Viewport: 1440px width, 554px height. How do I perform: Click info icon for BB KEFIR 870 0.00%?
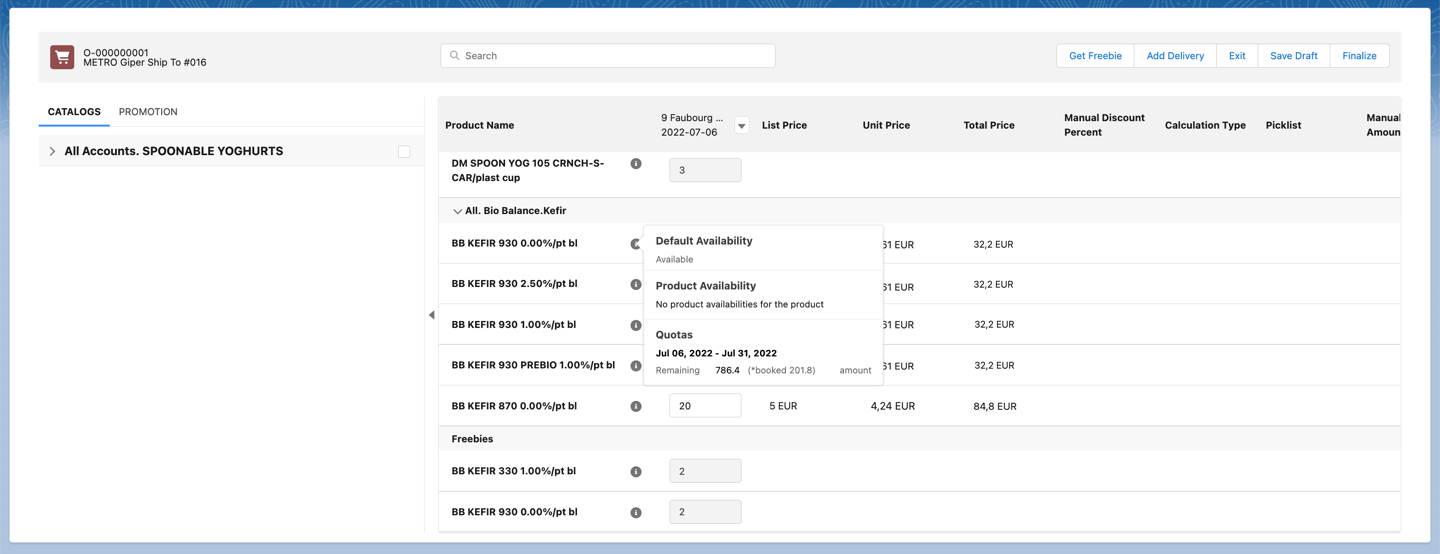tap(636, 407)
